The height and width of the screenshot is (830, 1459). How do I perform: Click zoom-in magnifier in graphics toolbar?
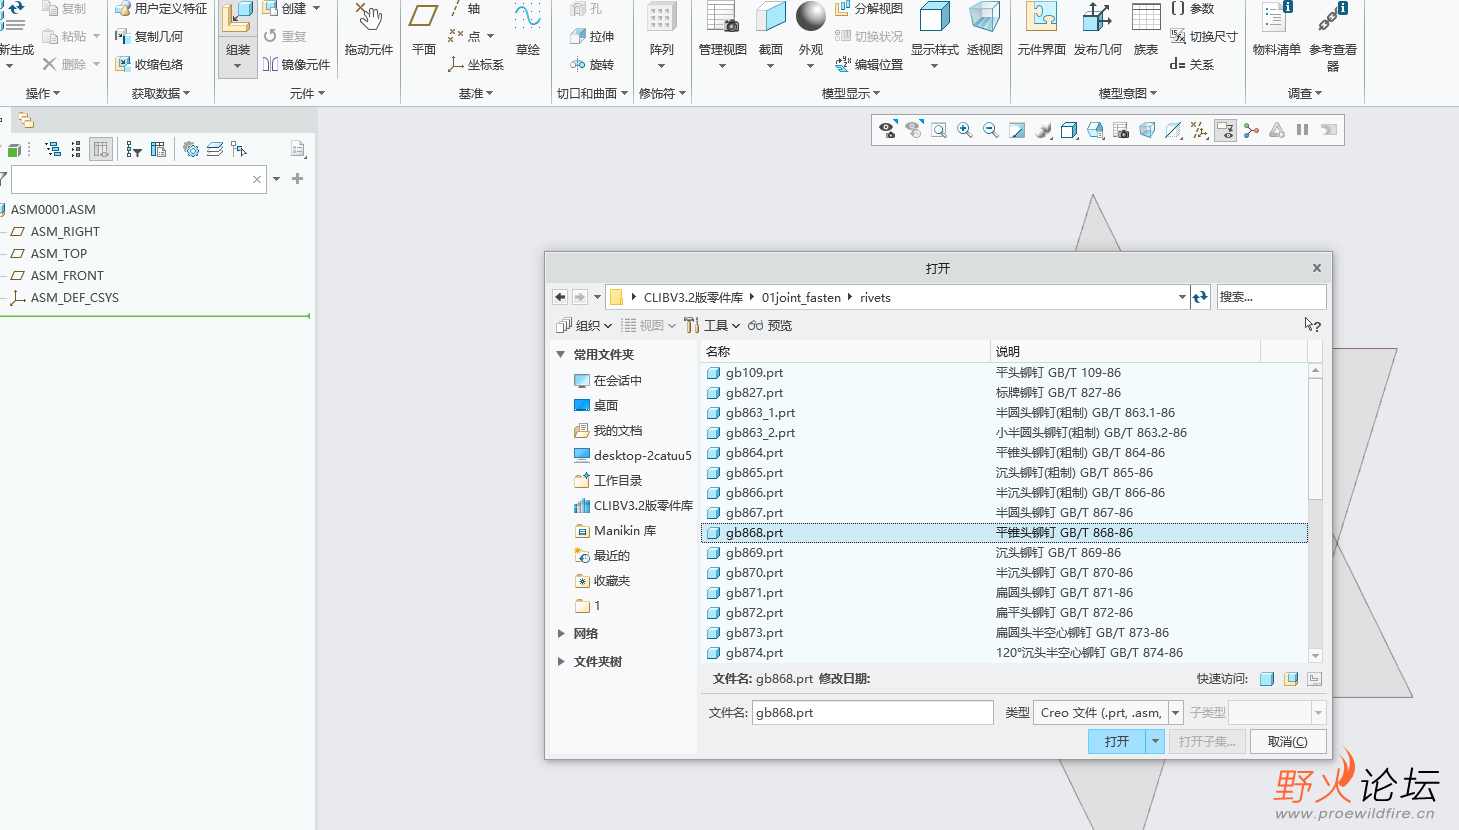[964, 129]
